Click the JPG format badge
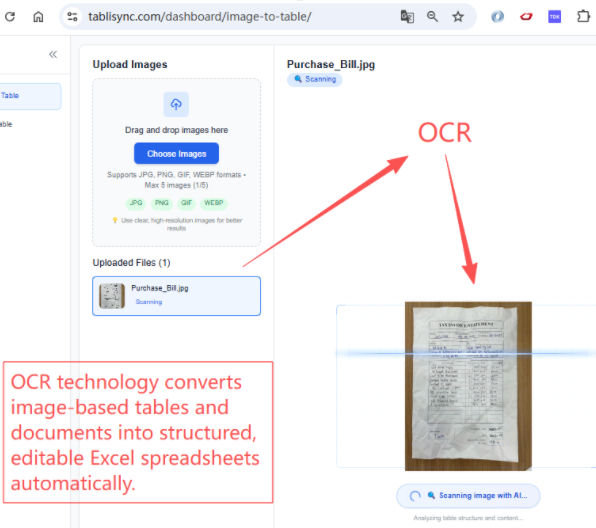The height and width of the screenshot is (528, 596). click(x=136, y=203)
